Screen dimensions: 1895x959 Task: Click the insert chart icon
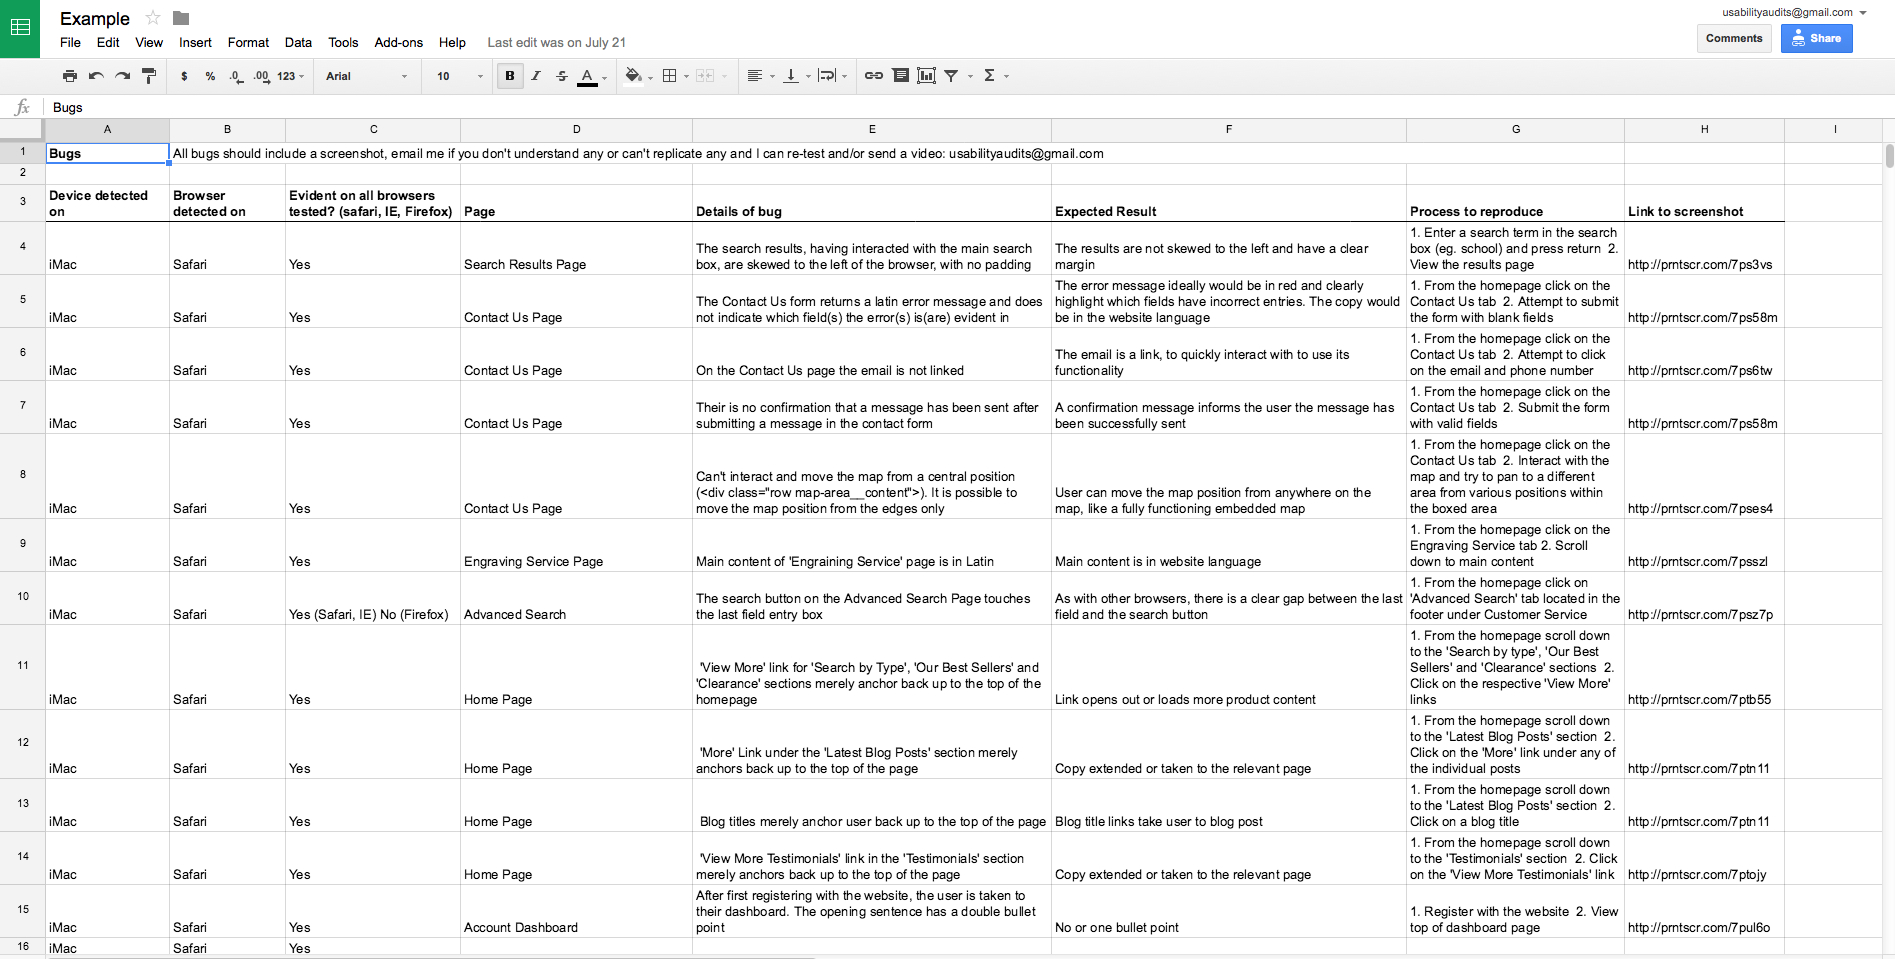click(926, 76)
